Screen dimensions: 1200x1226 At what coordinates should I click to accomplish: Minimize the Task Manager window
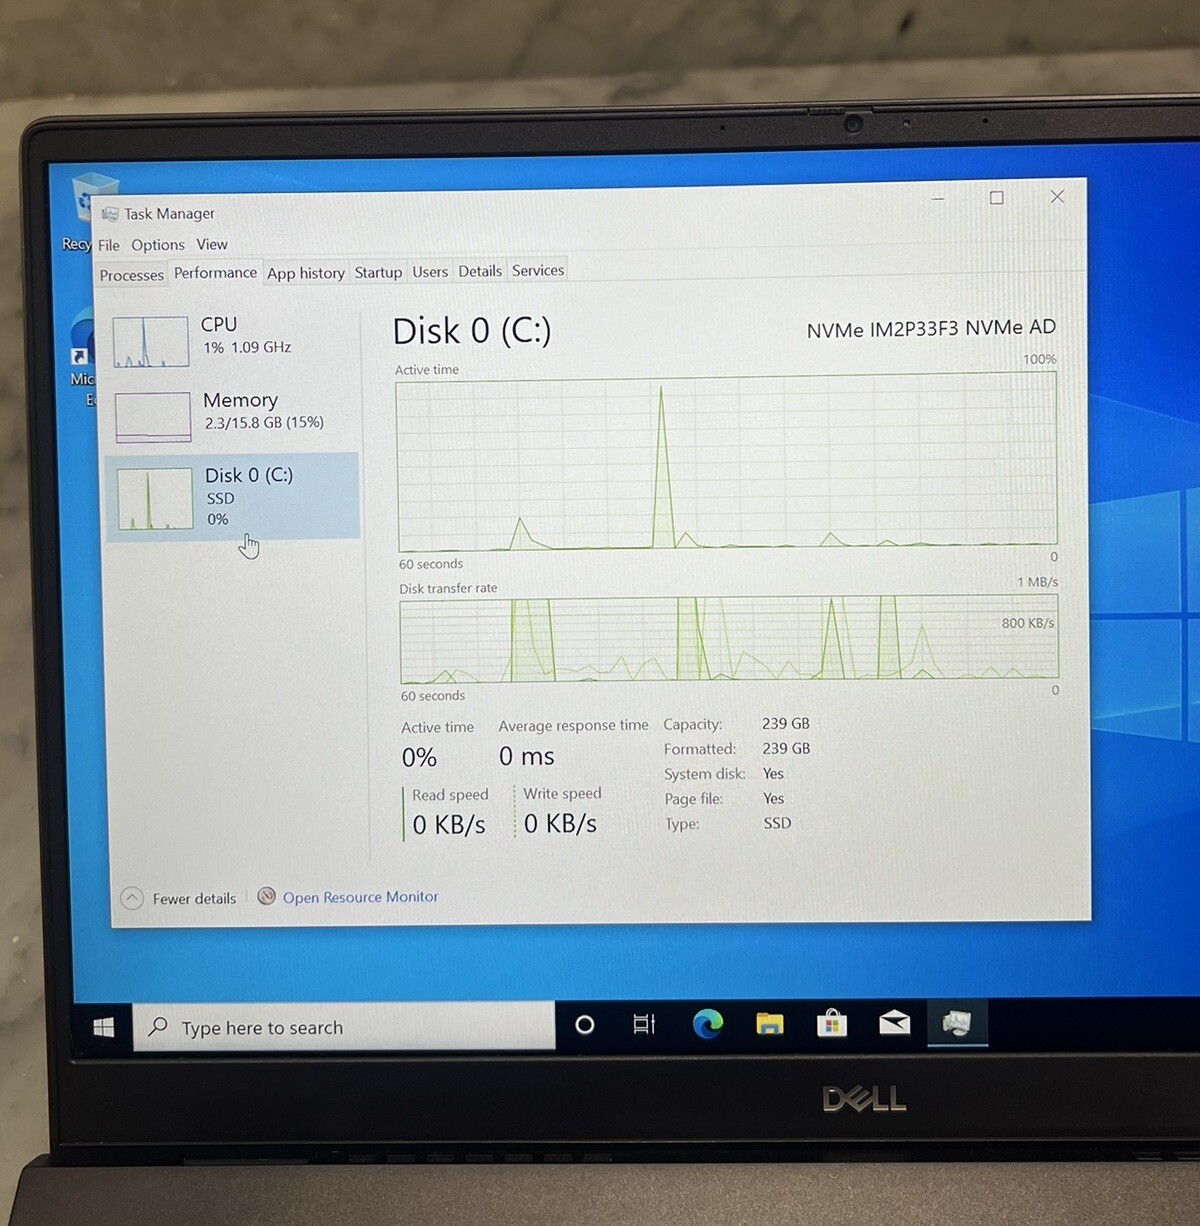pos(938,198)
